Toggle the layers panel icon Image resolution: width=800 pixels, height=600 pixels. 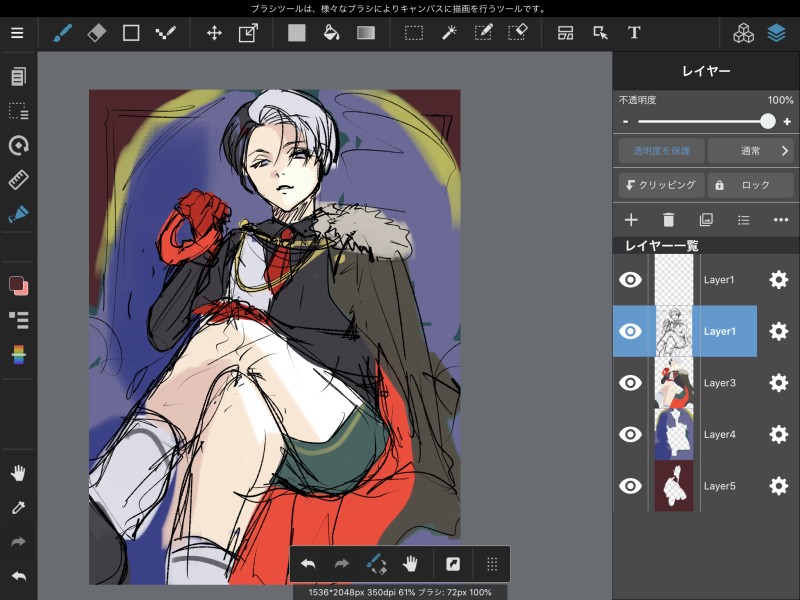pos(776,33)
